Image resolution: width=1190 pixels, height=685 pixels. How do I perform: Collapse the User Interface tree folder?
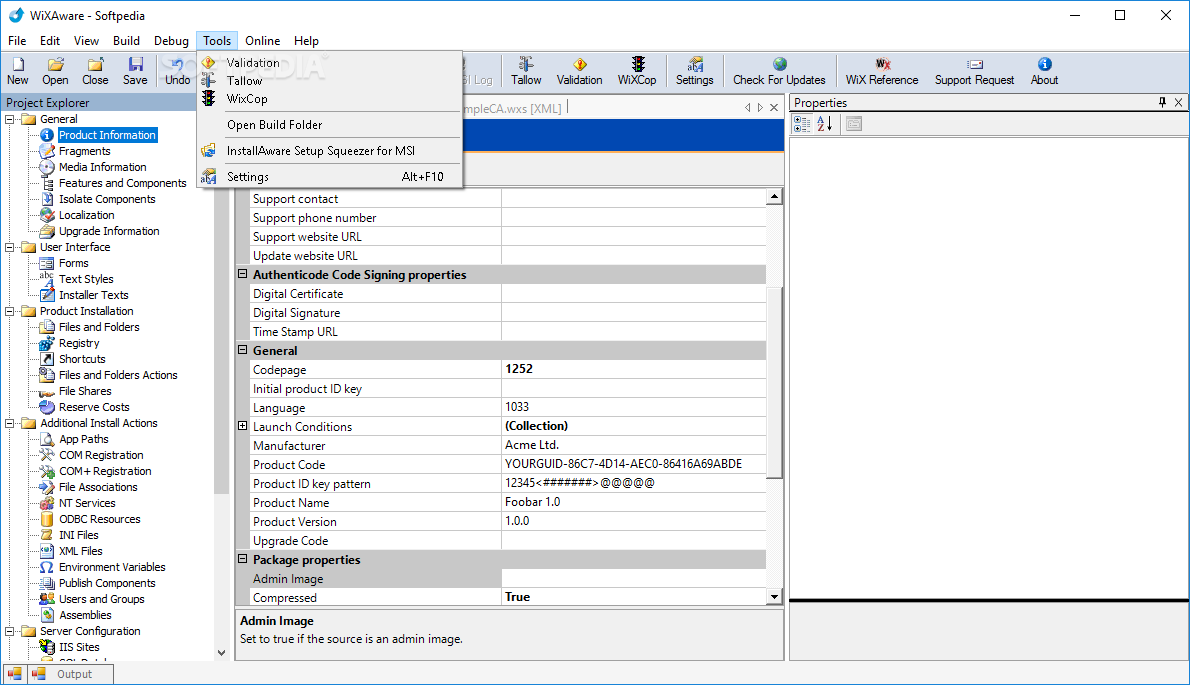tap(10, 247)
